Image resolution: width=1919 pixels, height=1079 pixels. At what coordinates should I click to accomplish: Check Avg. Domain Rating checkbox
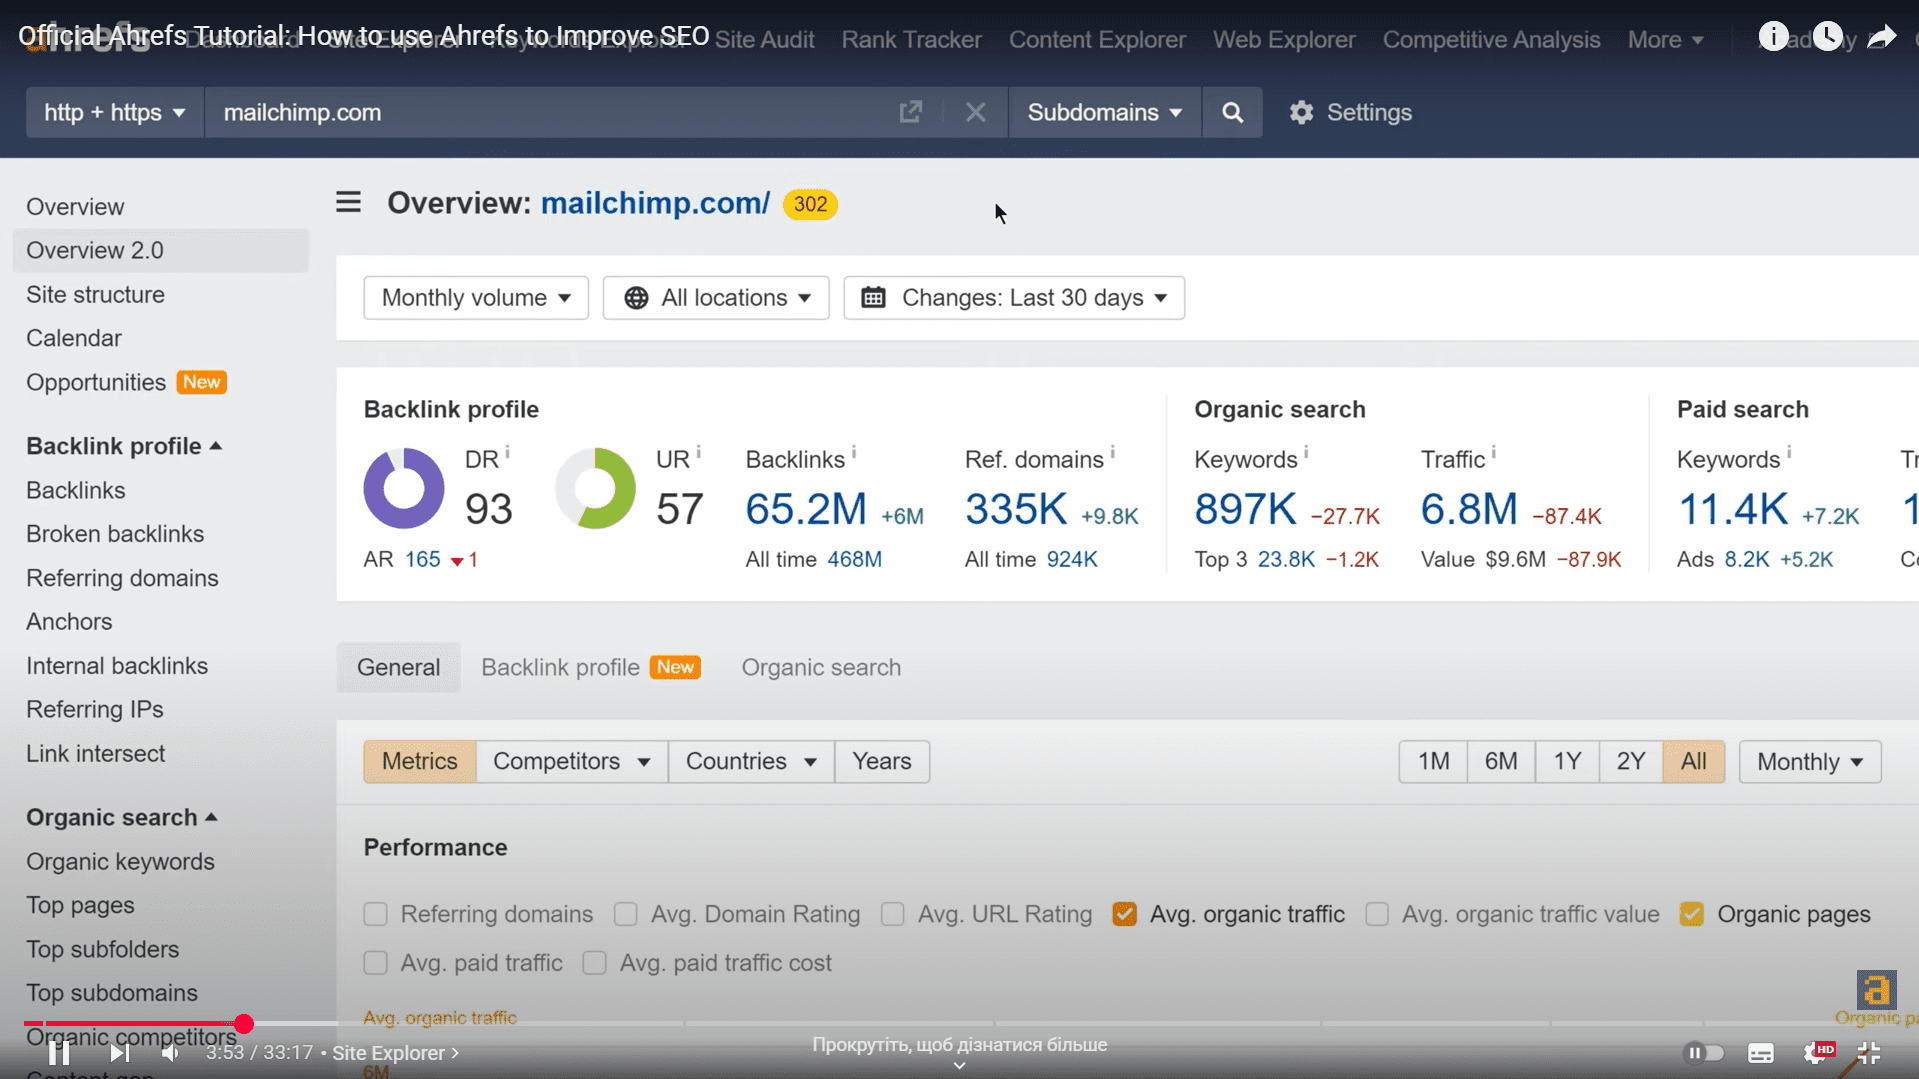[625, 914]
